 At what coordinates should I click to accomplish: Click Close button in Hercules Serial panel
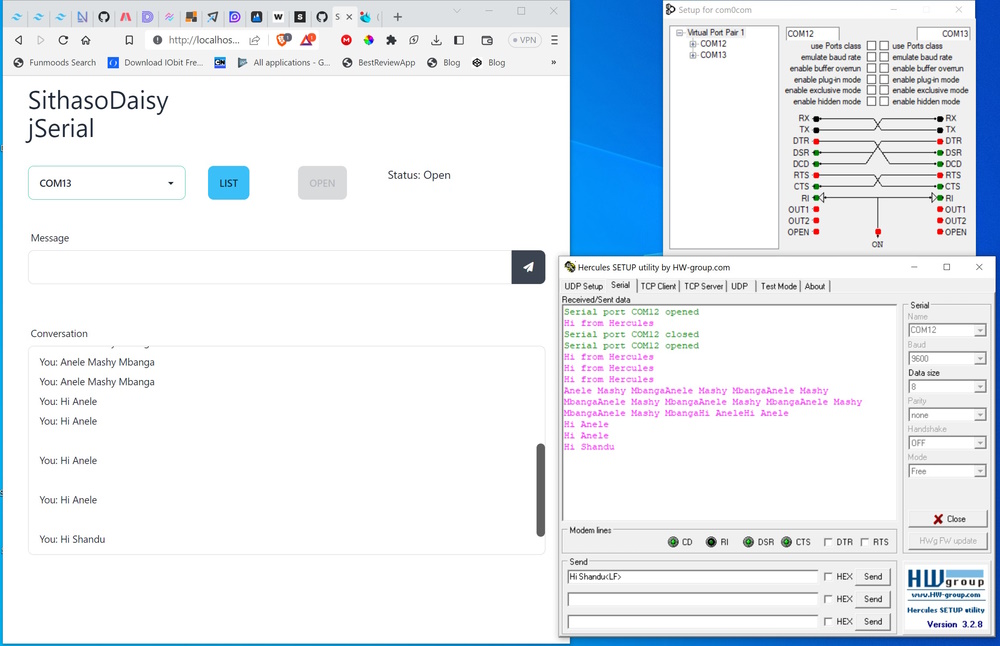pyautogui.click(x=947, y=519)
